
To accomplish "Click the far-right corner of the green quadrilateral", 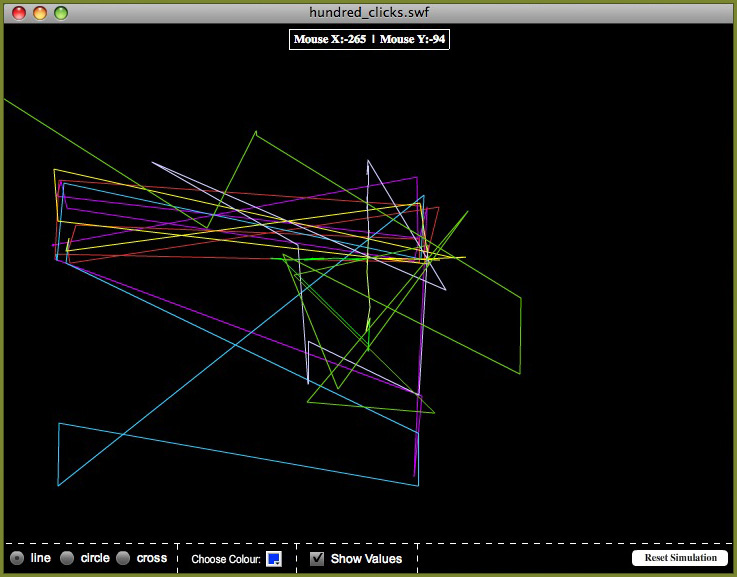I will (x=521, y=297).
